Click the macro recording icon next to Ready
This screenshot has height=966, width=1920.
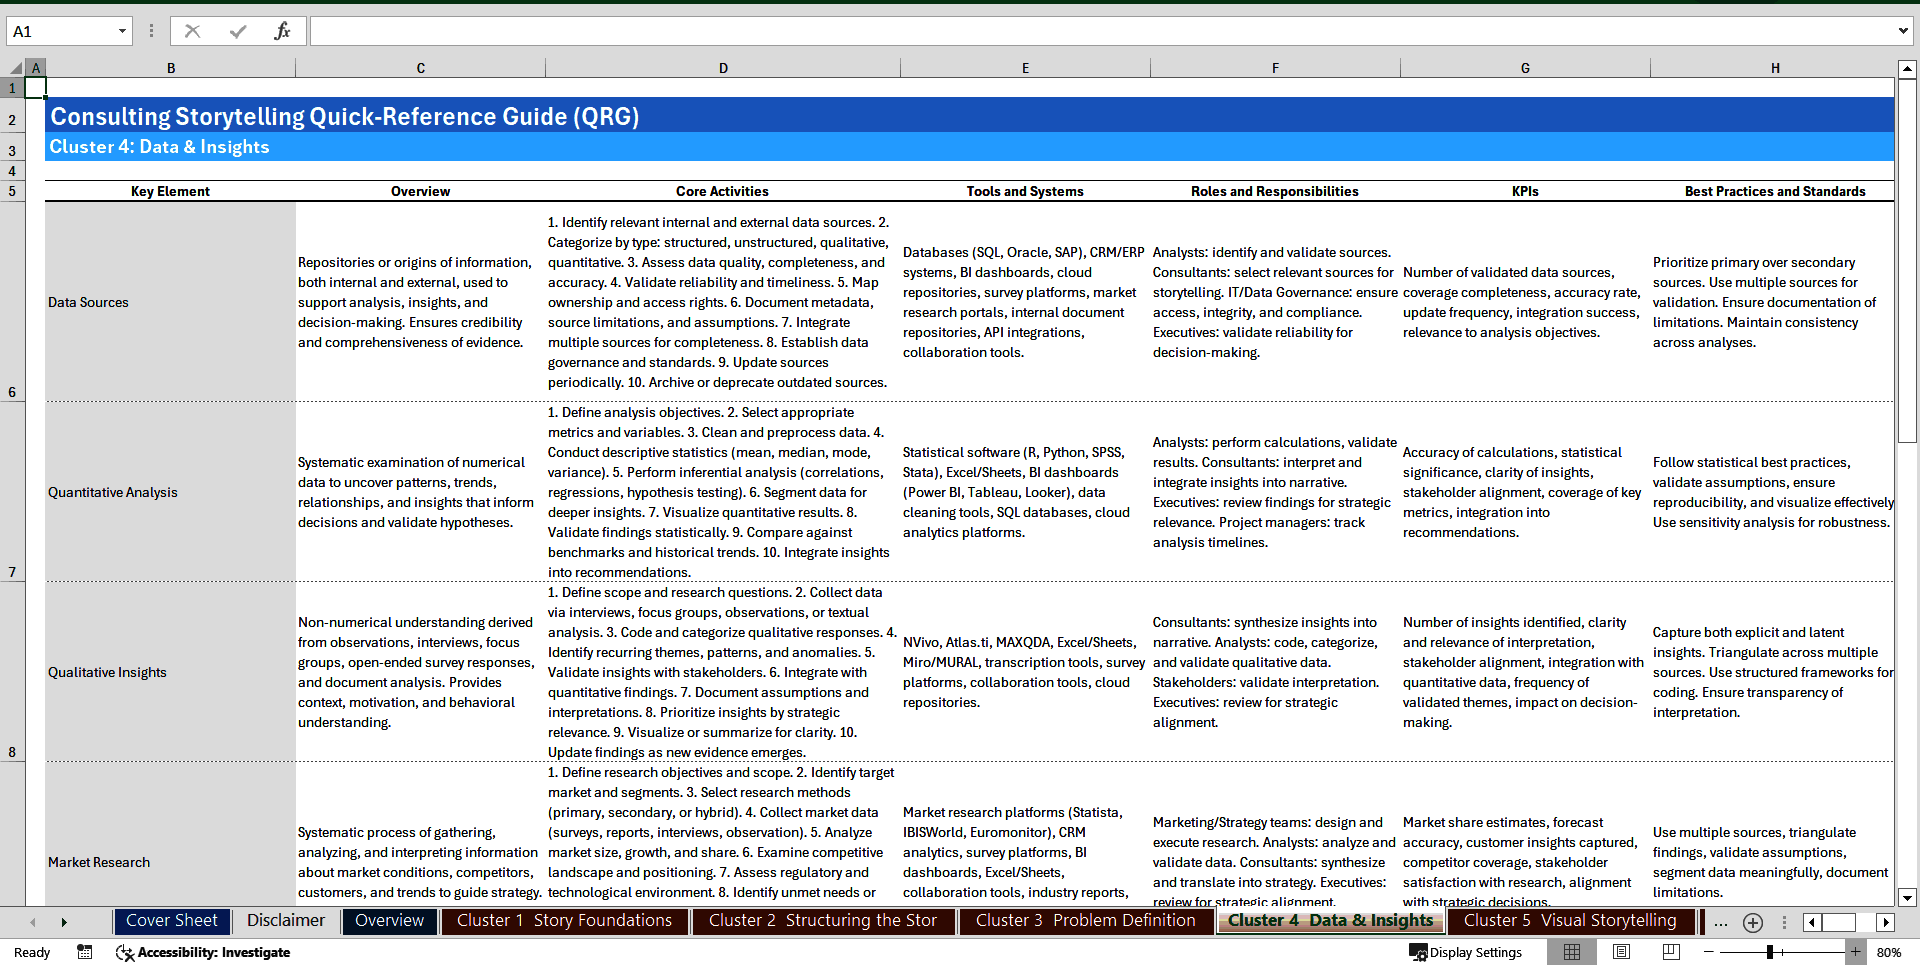(84, 952)
